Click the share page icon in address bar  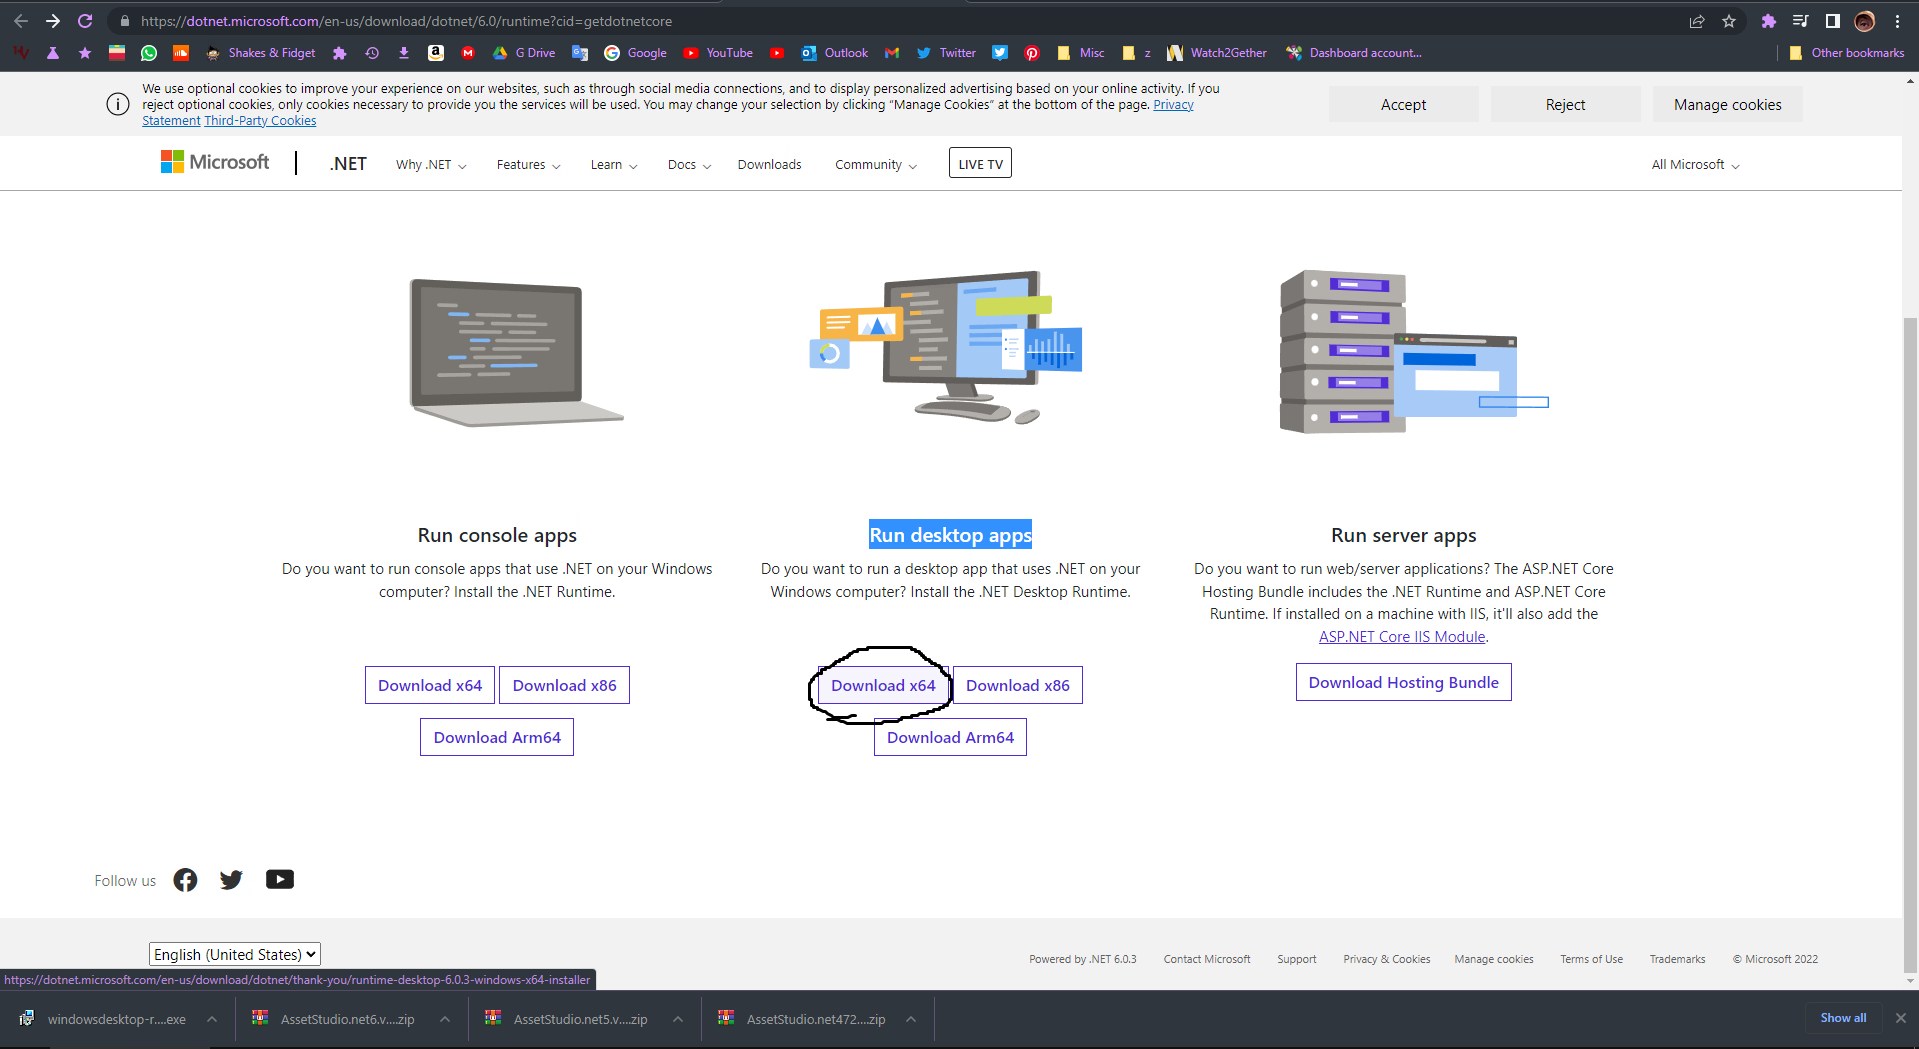(x=1697, y=21)
